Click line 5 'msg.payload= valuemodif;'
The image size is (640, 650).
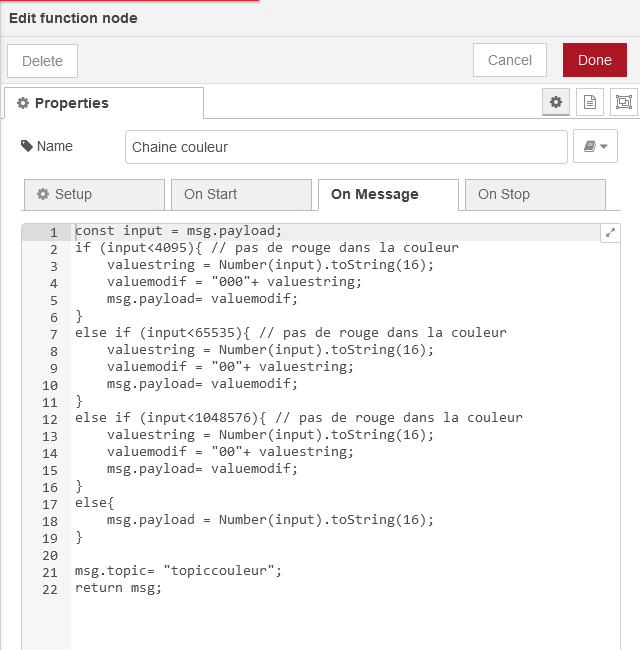pyautogui.click(x=202, y=299)
